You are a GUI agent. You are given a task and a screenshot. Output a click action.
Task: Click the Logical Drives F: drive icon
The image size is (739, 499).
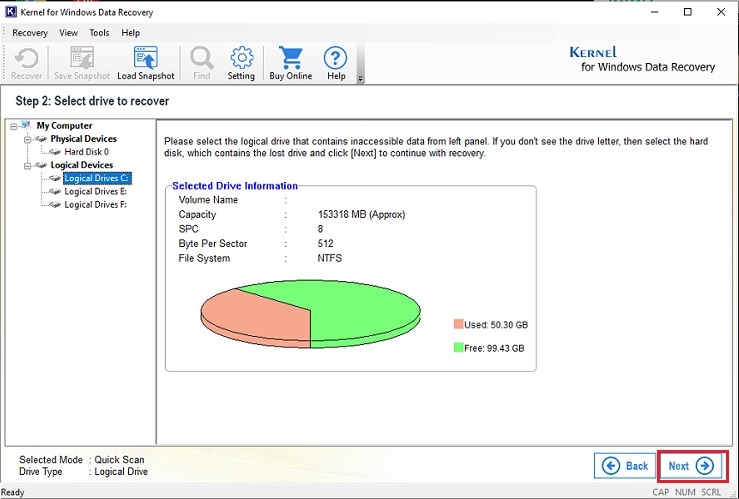[55, 205]
